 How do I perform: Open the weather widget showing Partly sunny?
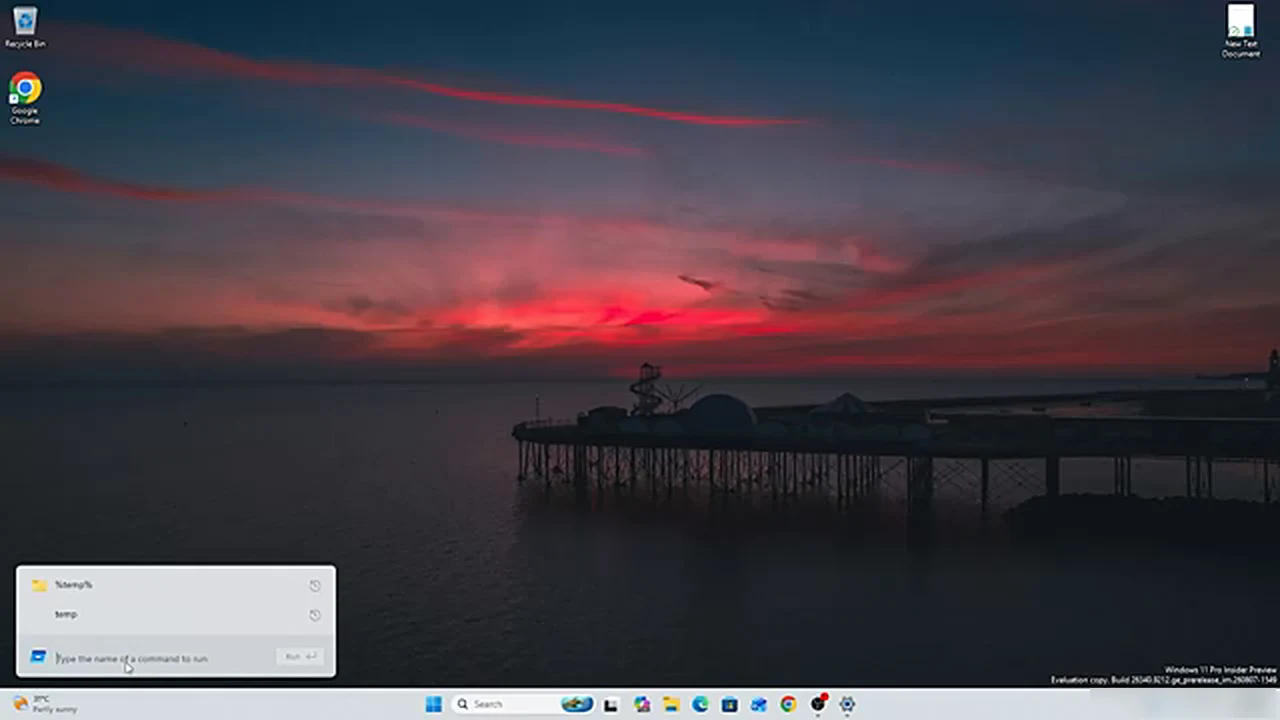tap(45, 704)
